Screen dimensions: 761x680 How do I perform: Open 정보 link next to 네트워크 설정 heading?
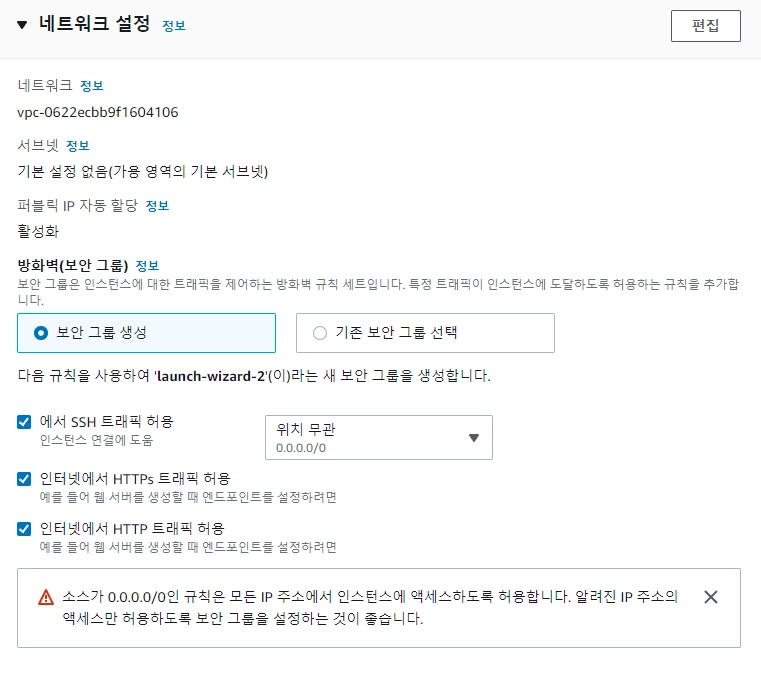174,26
